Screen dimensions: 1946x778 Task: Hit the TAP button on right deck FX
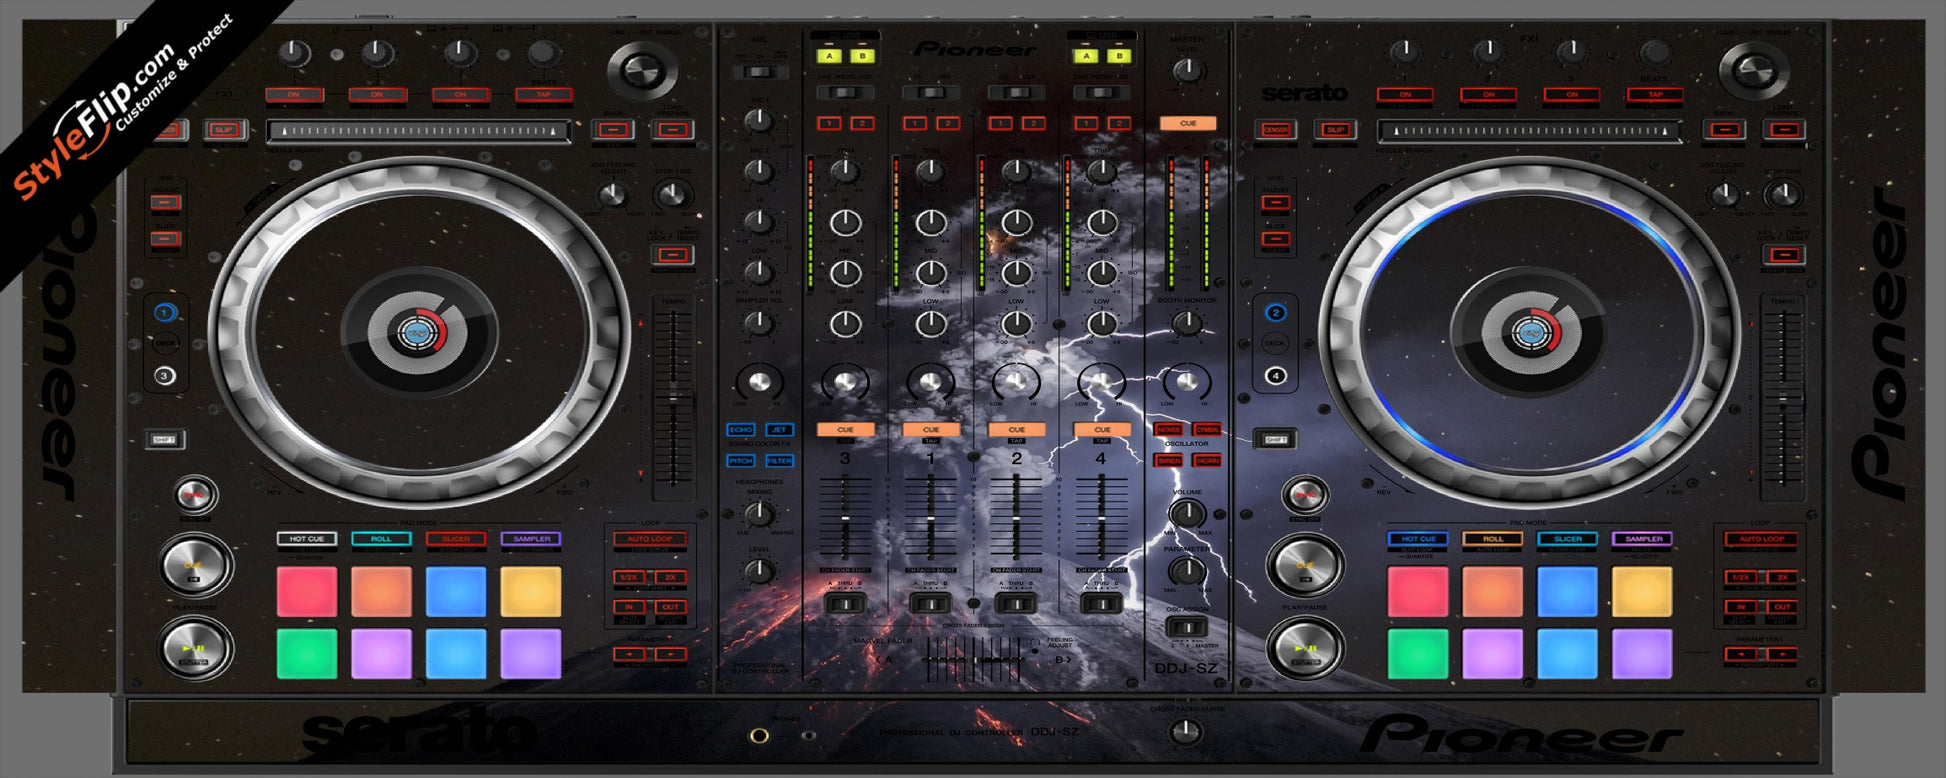point(1655,95)
